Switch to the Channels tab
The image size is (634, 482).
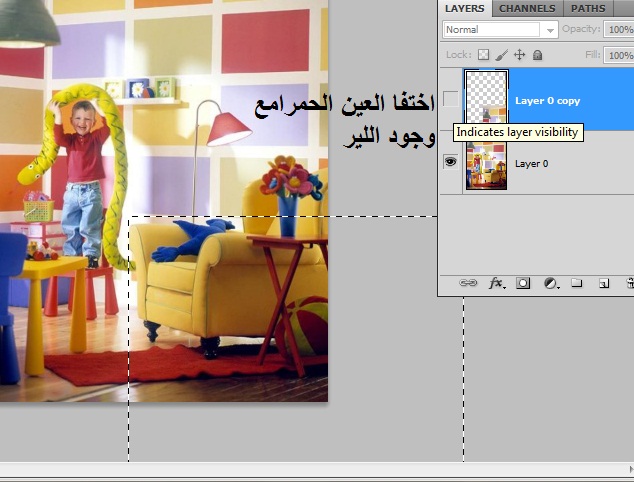click(527, 9)
